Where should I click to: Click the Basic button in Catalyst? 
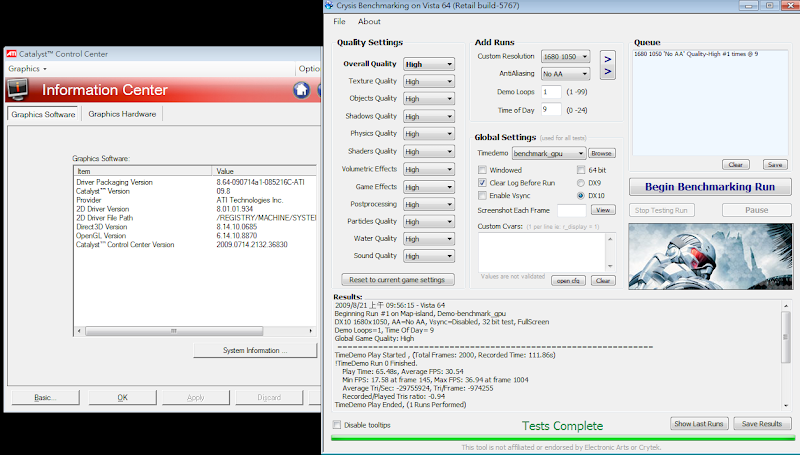(x=45, y=397)
